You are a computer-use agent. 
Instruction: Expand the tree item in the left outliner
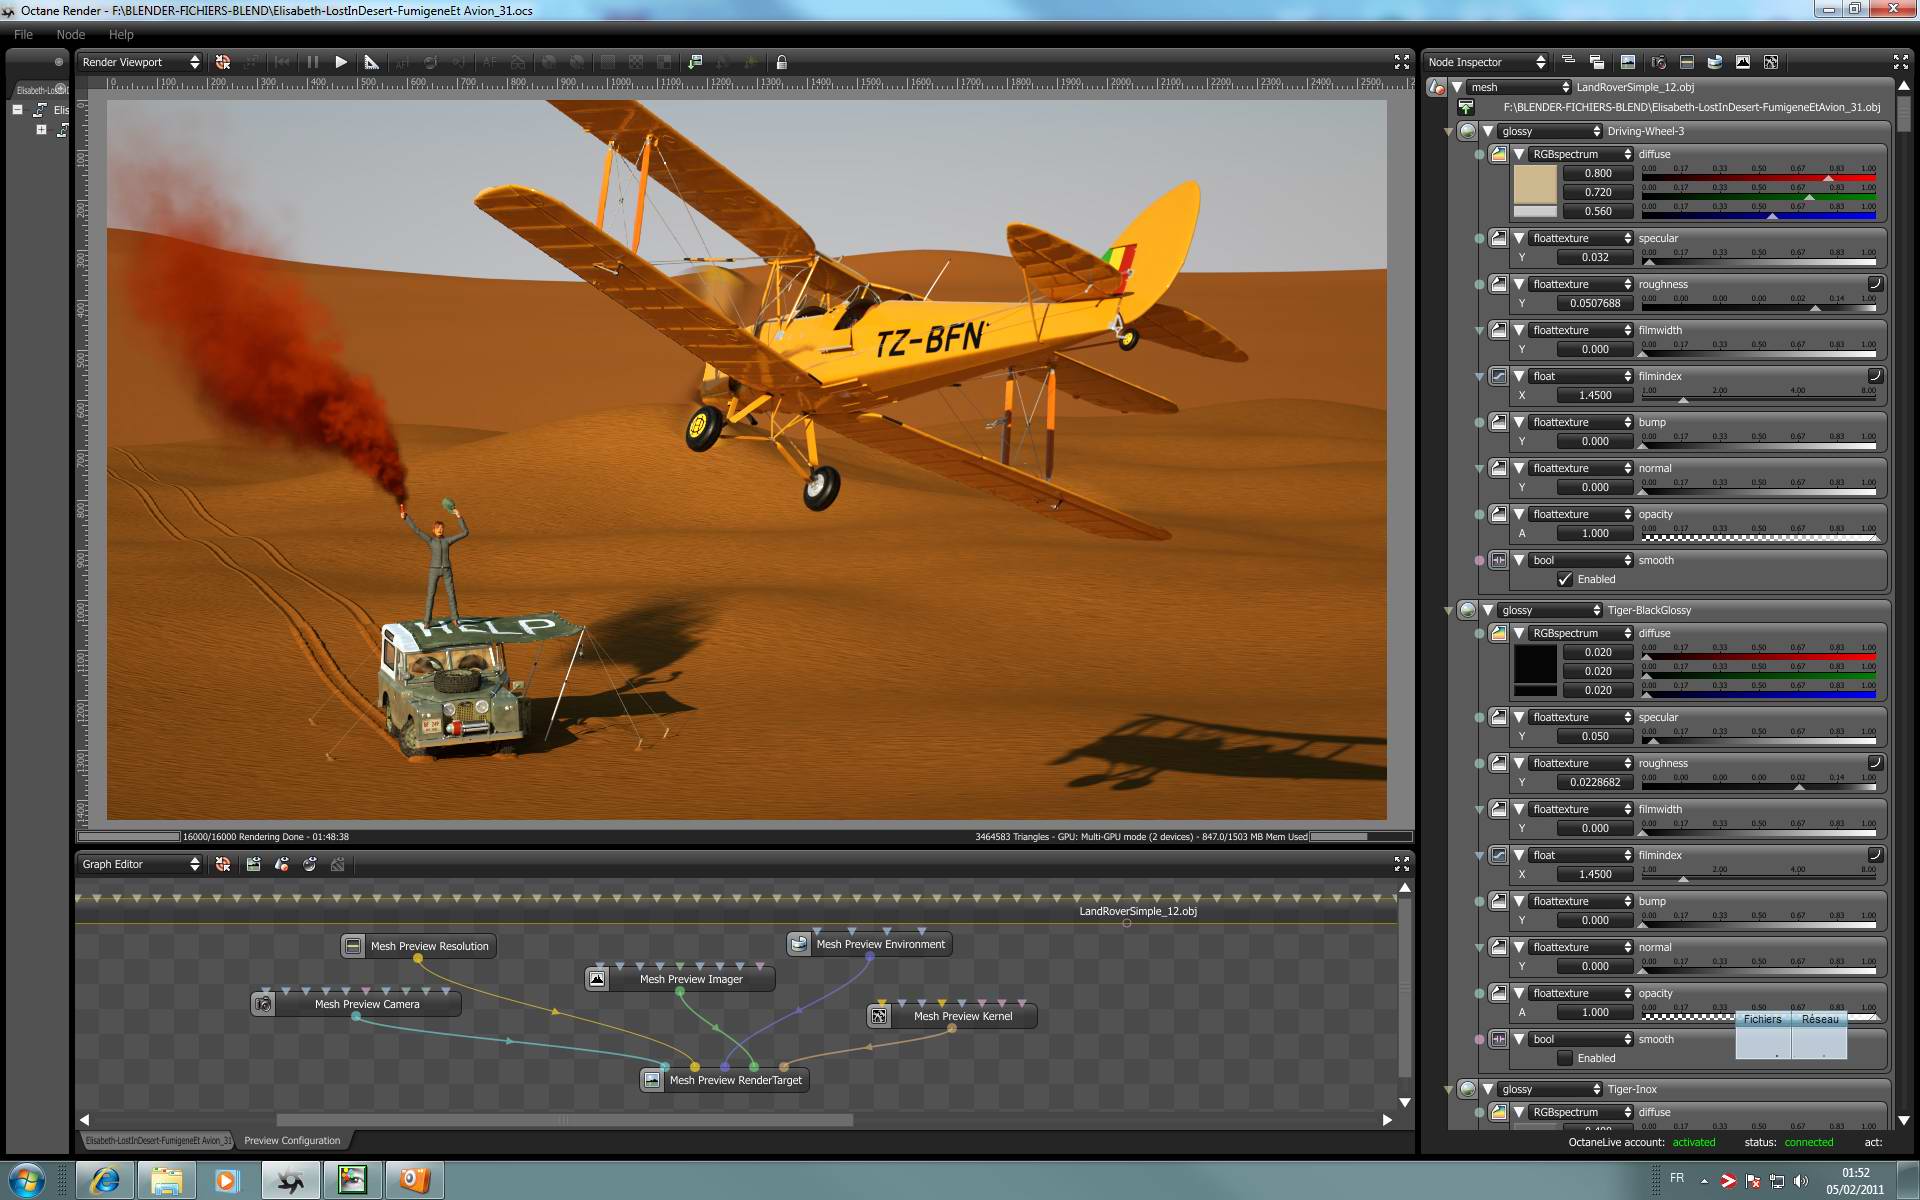(x=41, y=130)
